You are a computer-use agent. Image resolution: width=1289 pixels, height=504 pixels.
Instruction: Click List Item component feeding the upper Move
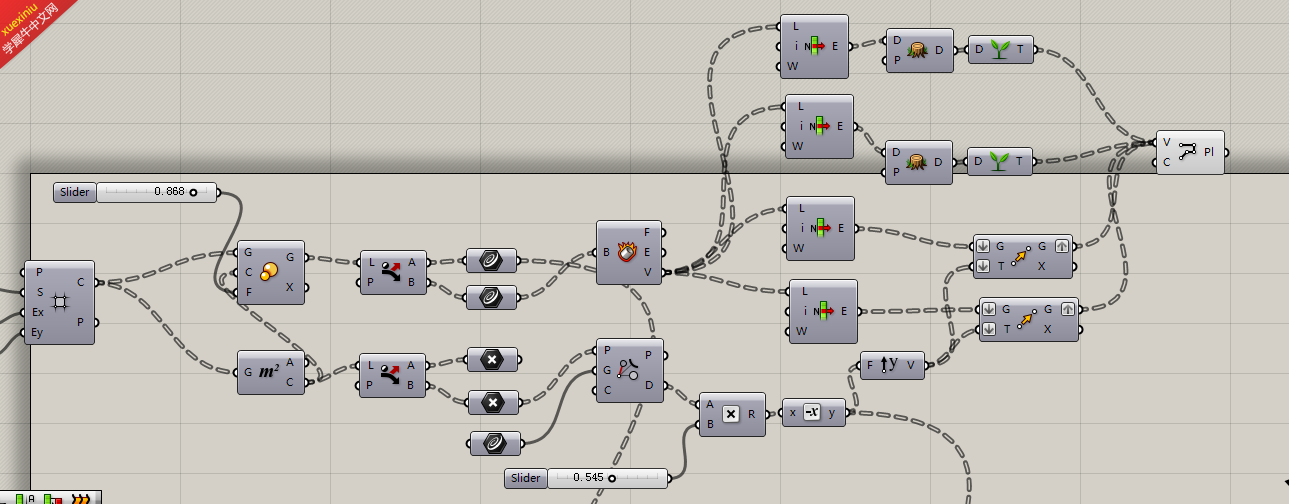(x=820, y=228)
